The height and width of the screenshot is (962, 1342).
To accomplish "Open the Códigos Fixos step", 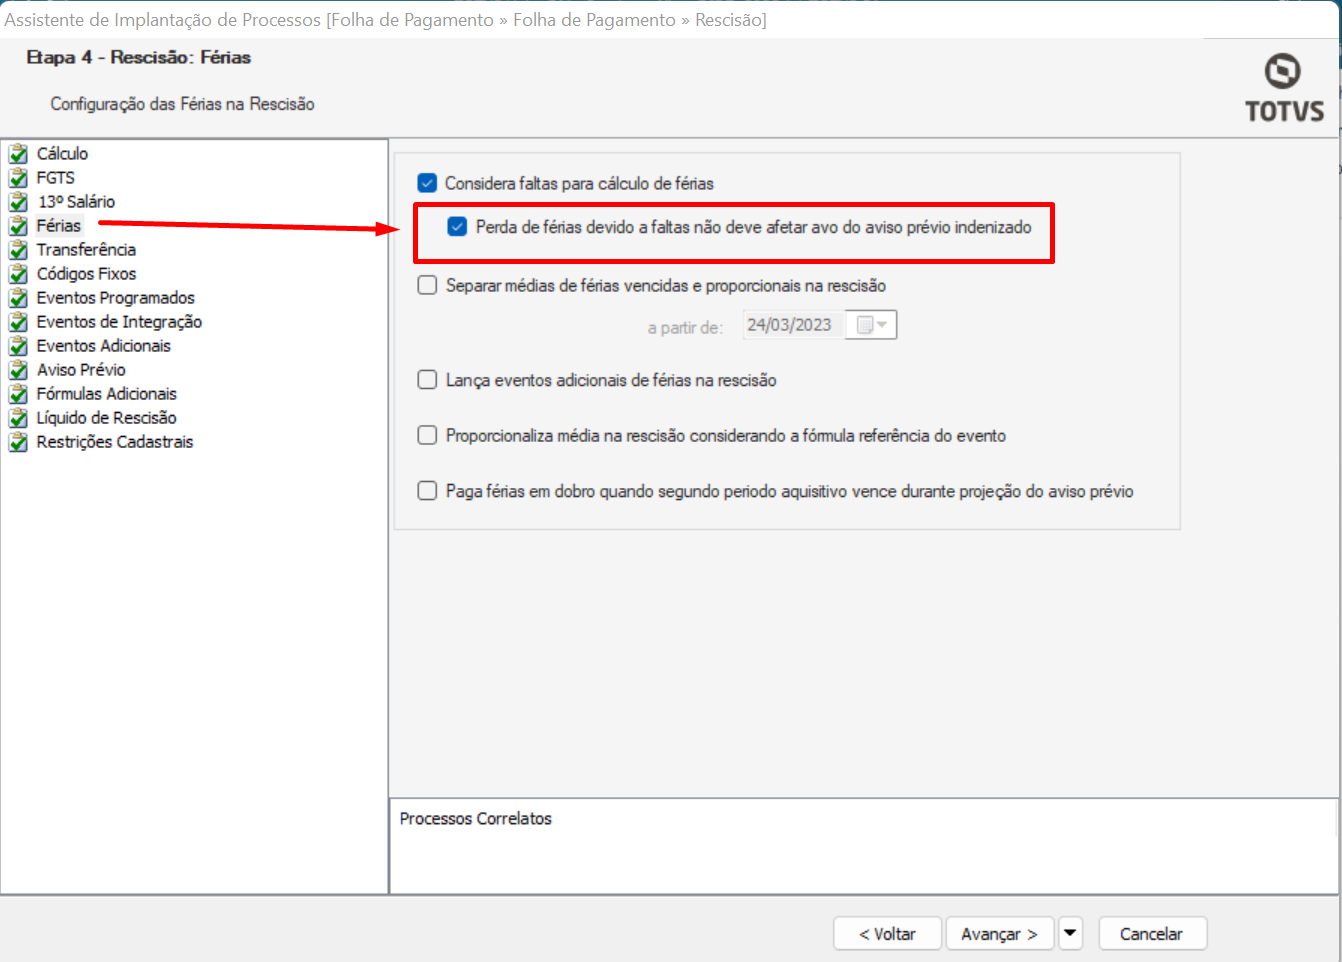I will tap(86, 274).
